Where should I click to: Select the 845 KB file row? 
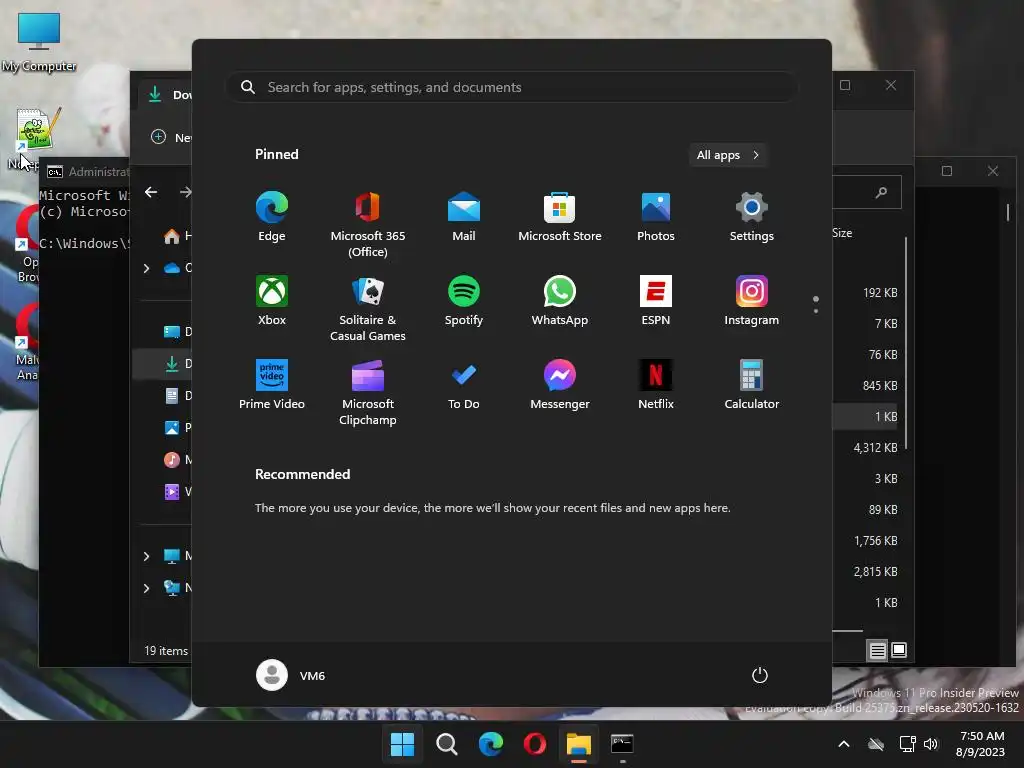[x=866, y=385]
